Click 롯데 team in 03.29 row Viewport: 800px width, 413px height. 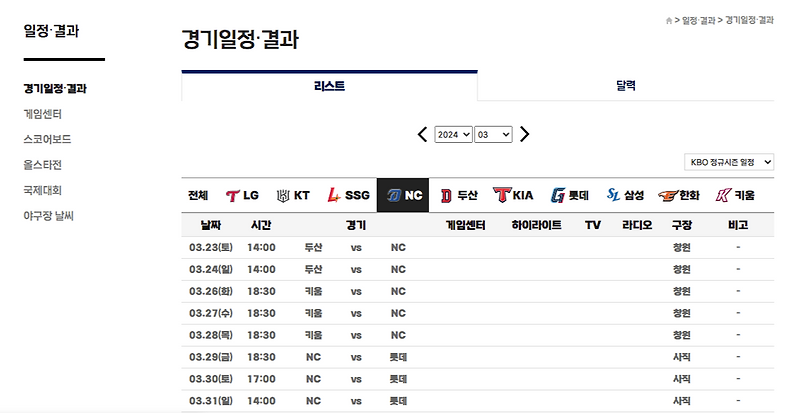click(398, 357)
